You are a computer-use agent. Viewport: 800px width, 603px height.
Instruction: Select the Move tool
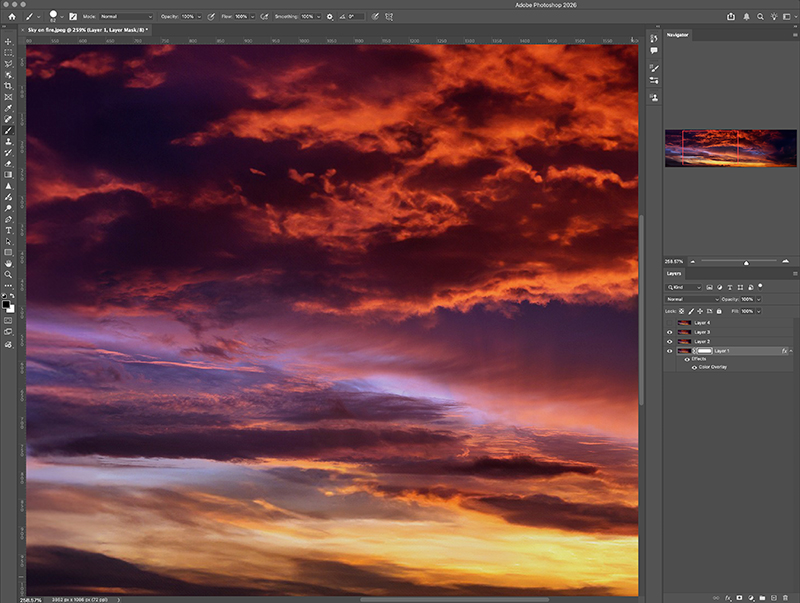click(8, 41)
